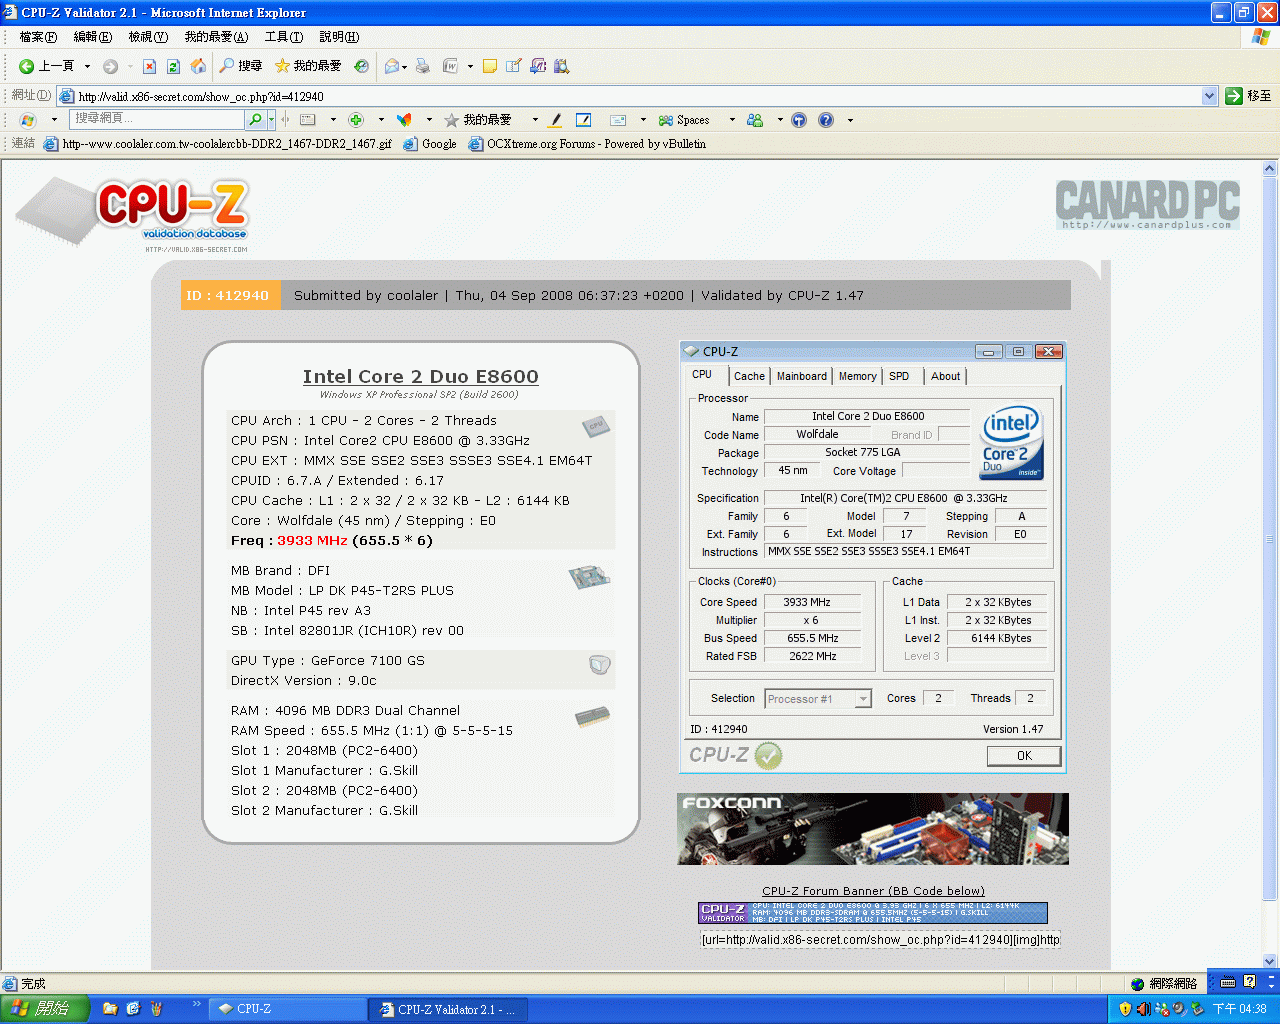Open the 說明(H) menu

coord(339,37)
